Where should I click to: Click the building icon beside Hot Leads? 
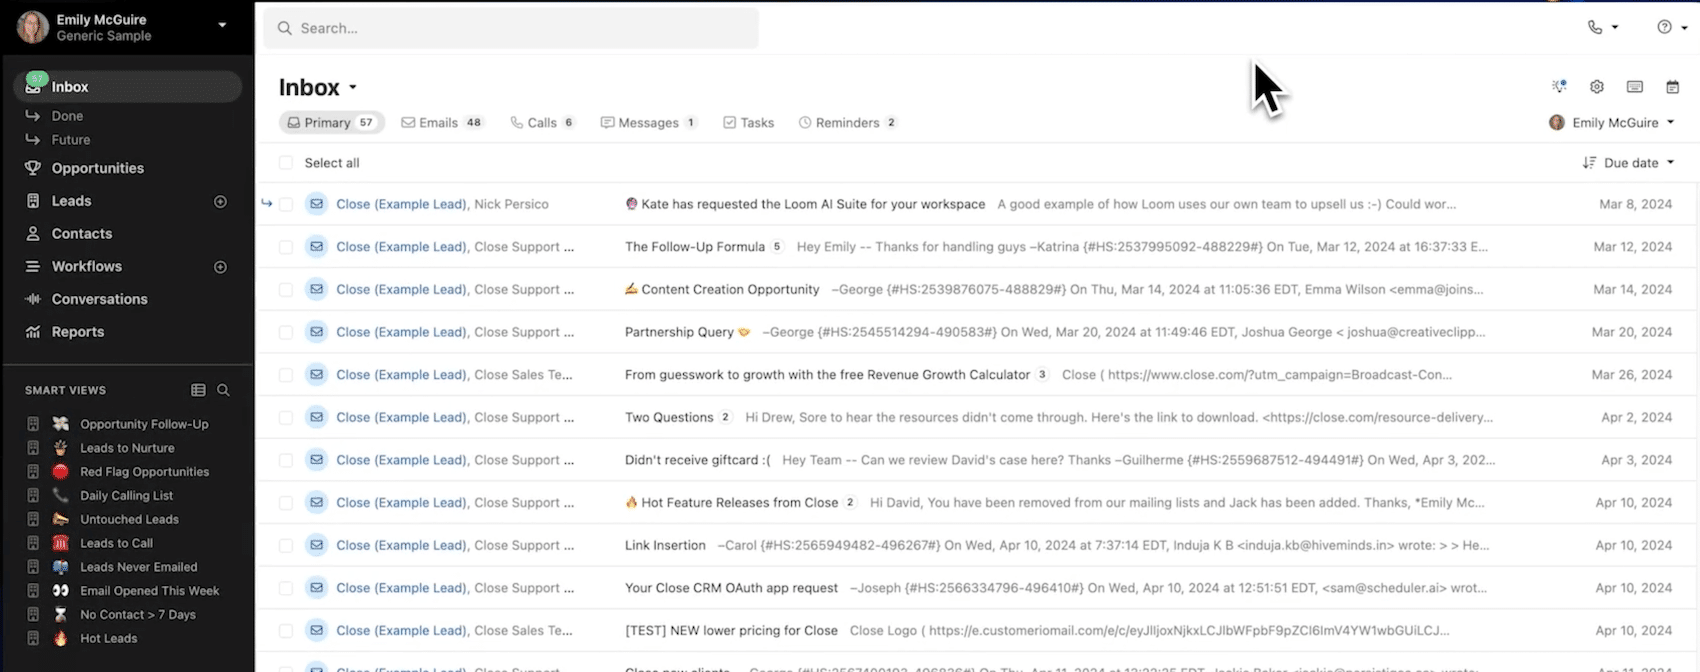[33, 638]
